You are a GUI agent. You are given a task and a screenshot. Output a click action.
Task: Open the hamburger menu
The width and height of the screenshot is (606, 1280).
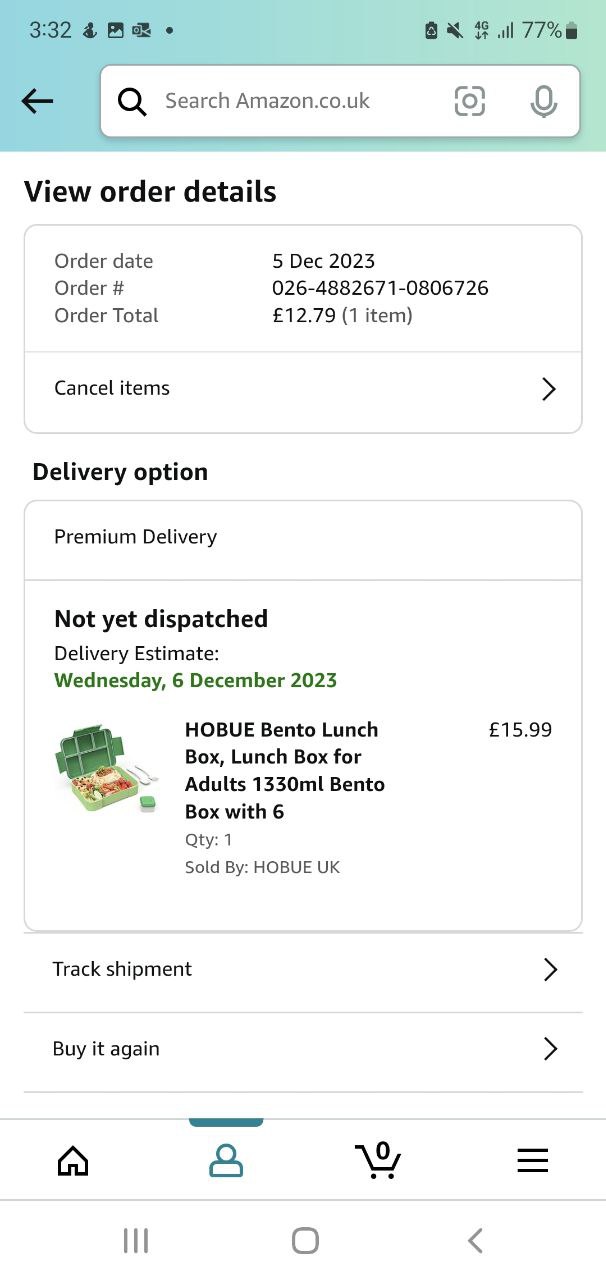(x=532, y=1160)
